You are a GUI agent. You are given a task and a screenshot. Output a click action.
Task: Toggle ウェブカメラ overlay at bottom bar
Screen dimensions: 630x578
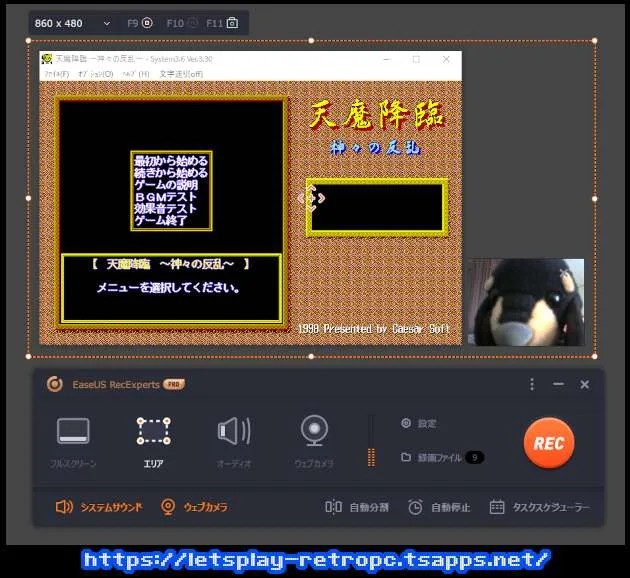point(194,507)
